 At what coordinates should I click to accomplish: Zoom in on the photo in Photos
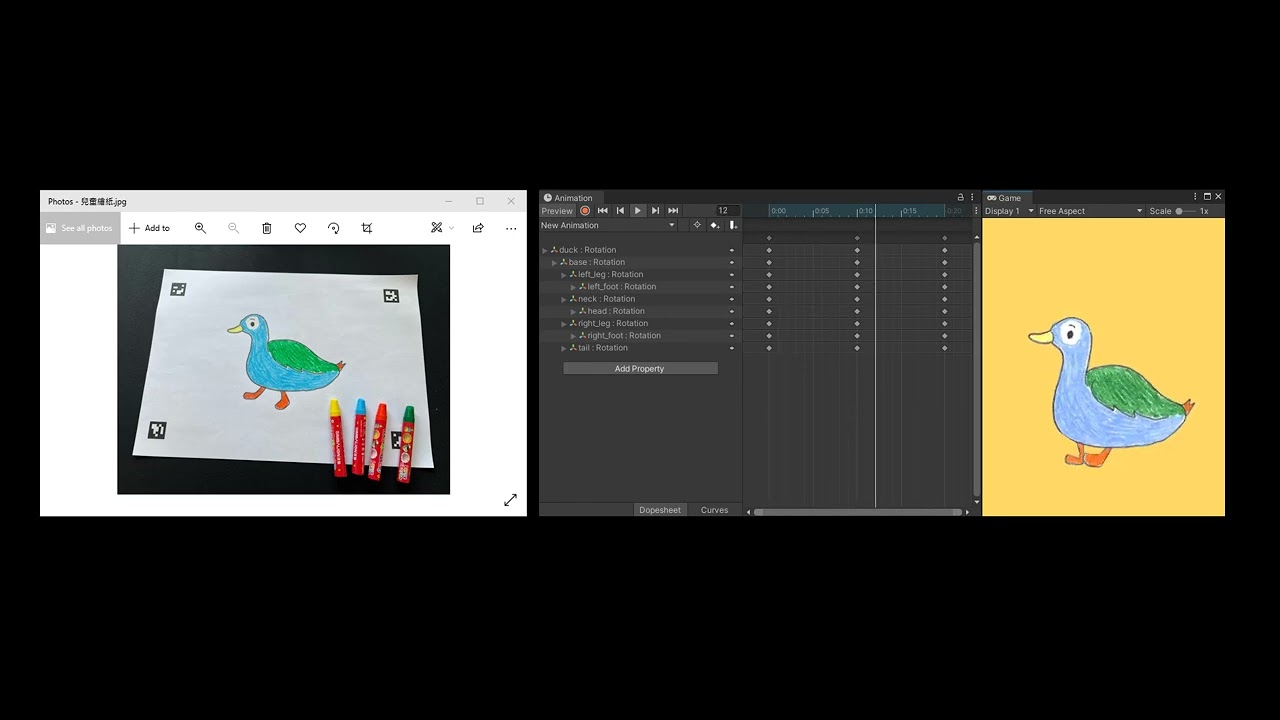pos(200,228)
